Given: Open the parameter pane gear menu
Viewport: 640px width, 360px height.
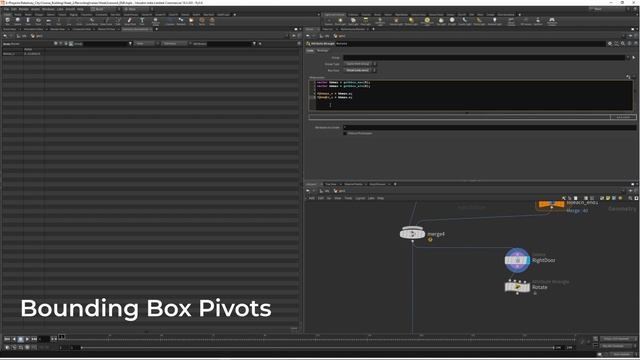Looking at the screenshot, I should click(610, 43).
